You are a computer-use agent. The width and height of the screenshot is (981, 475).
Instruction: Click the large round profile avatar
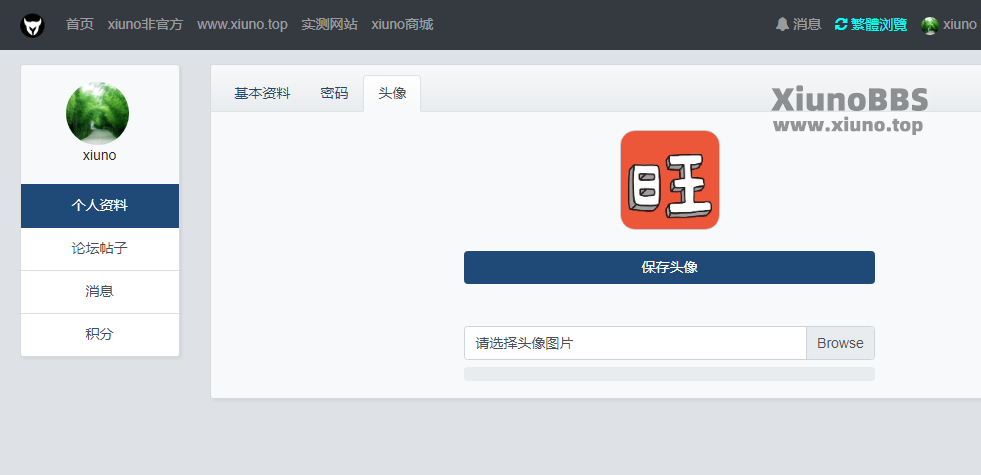(98, 113)
